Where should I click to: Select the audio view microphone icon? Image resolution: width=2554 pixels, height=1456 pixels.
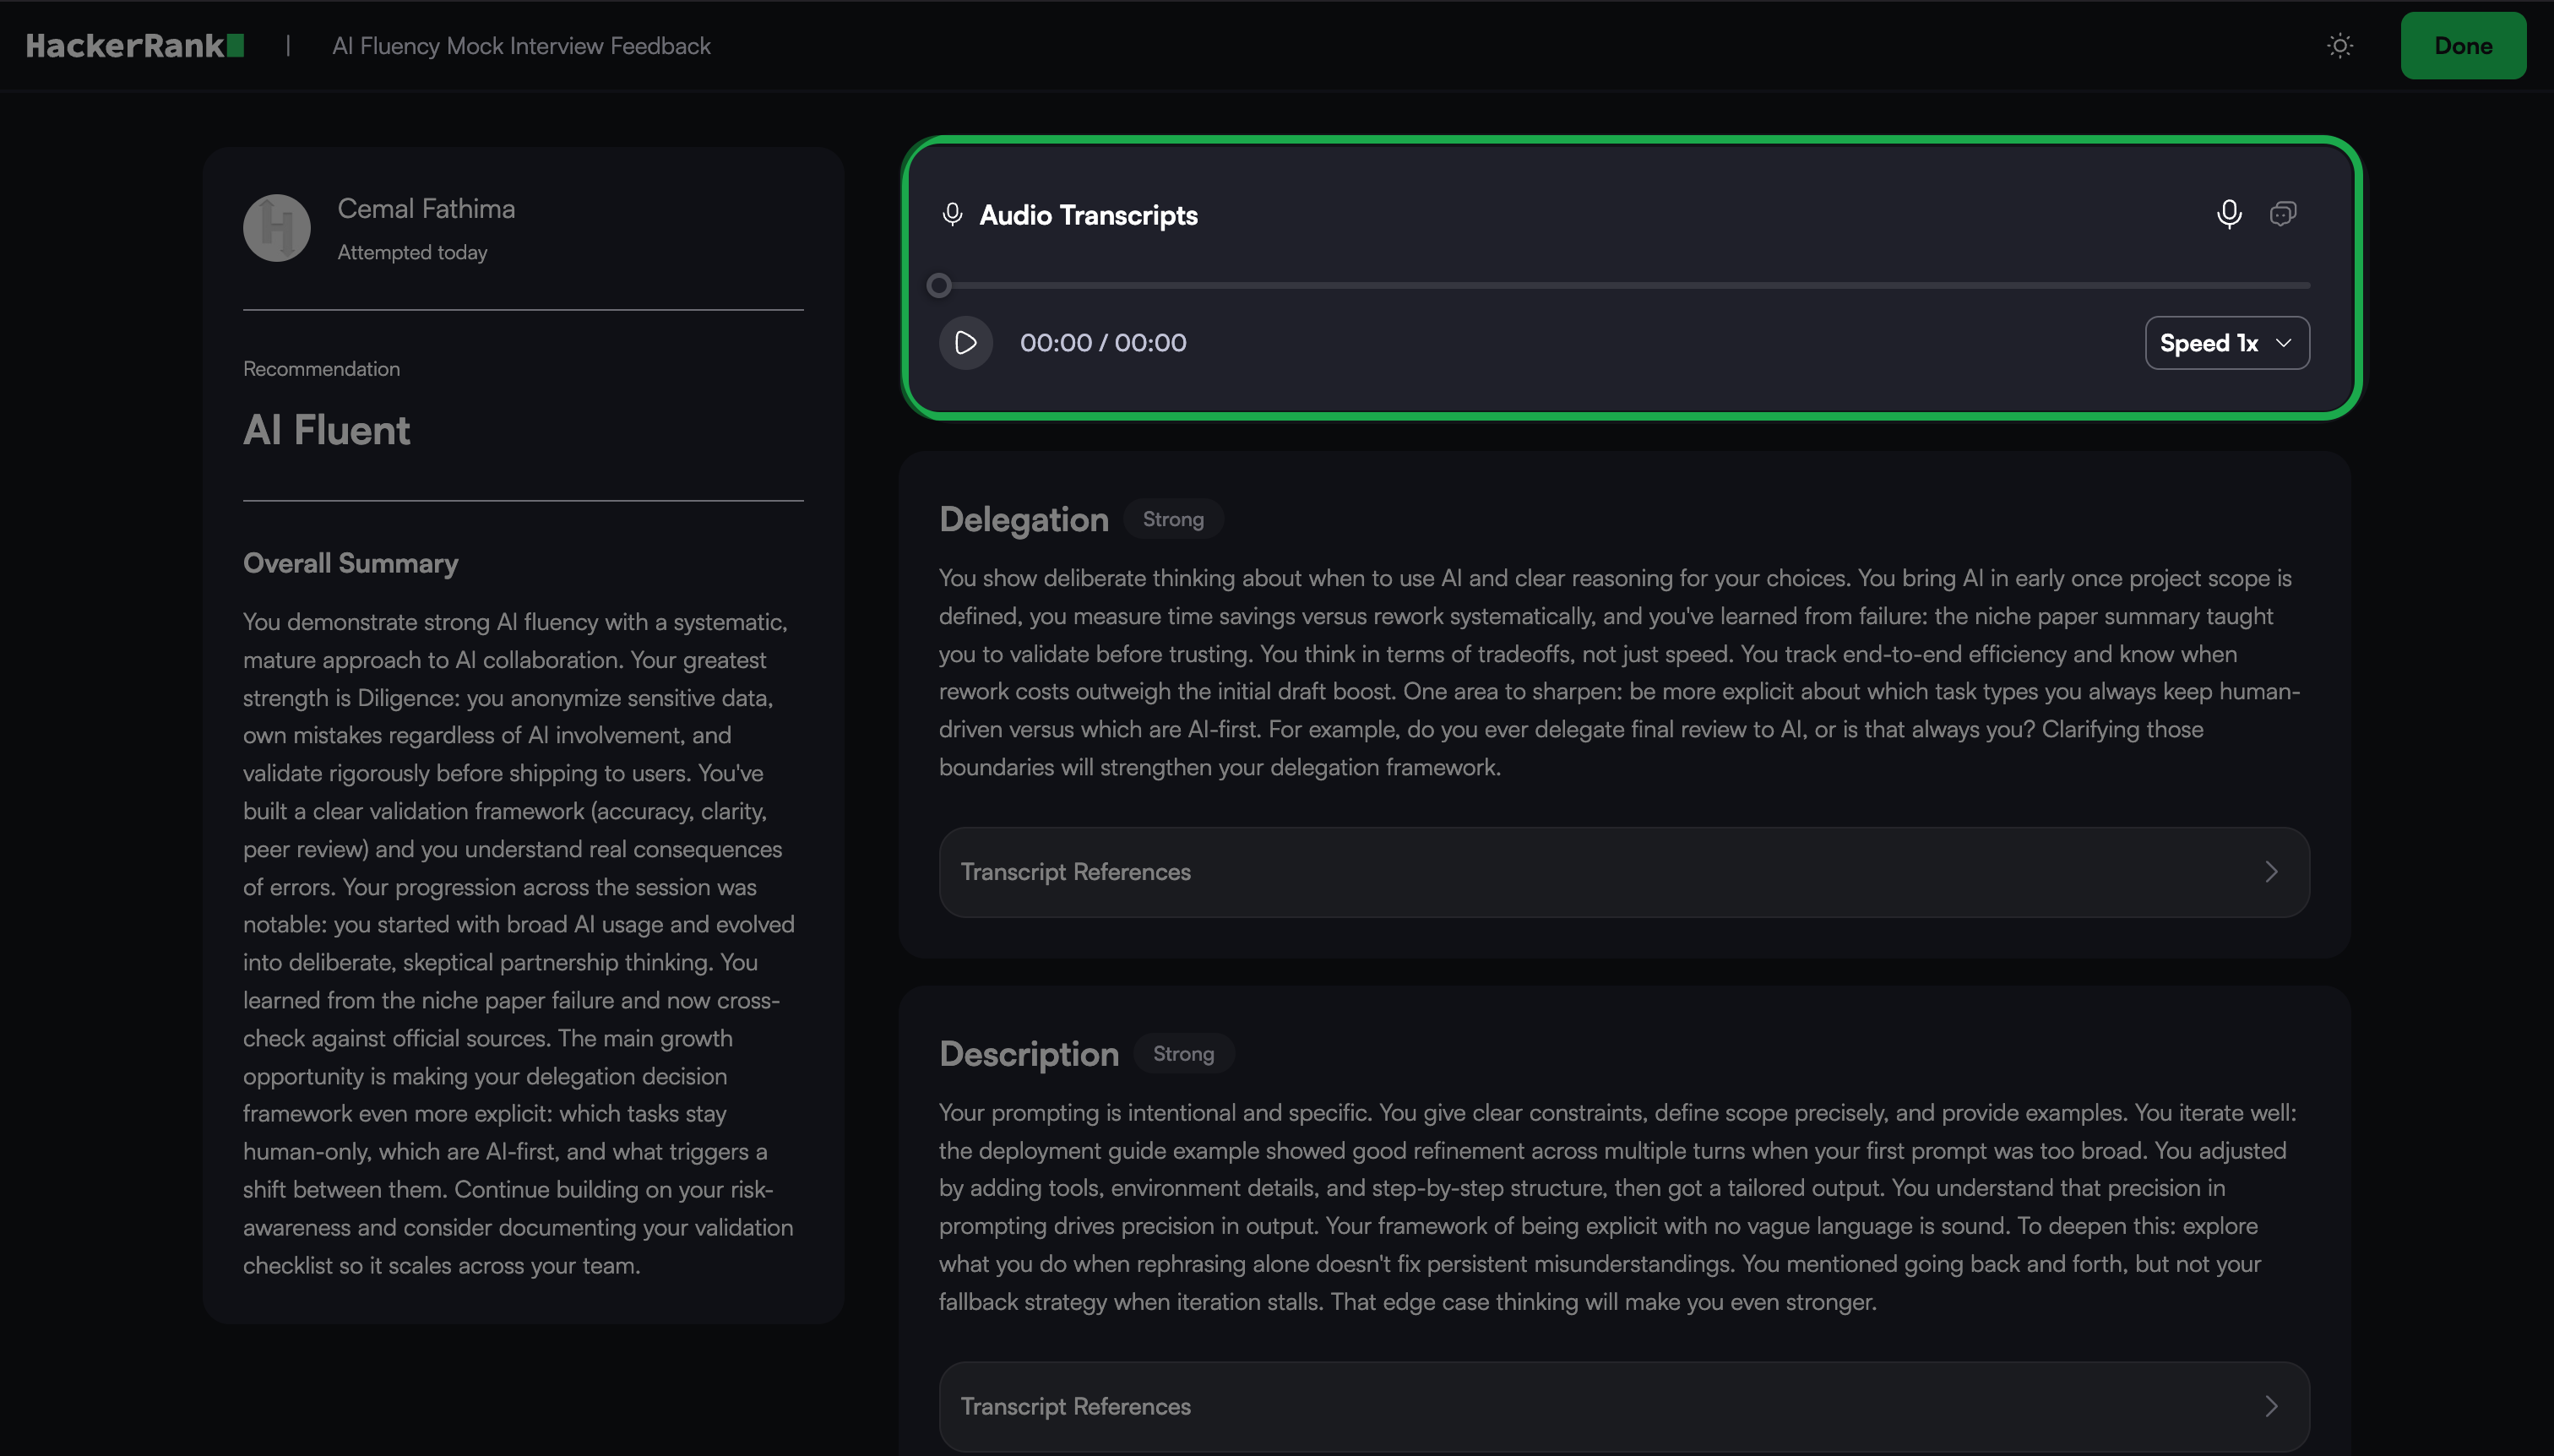click(2228, 214)
